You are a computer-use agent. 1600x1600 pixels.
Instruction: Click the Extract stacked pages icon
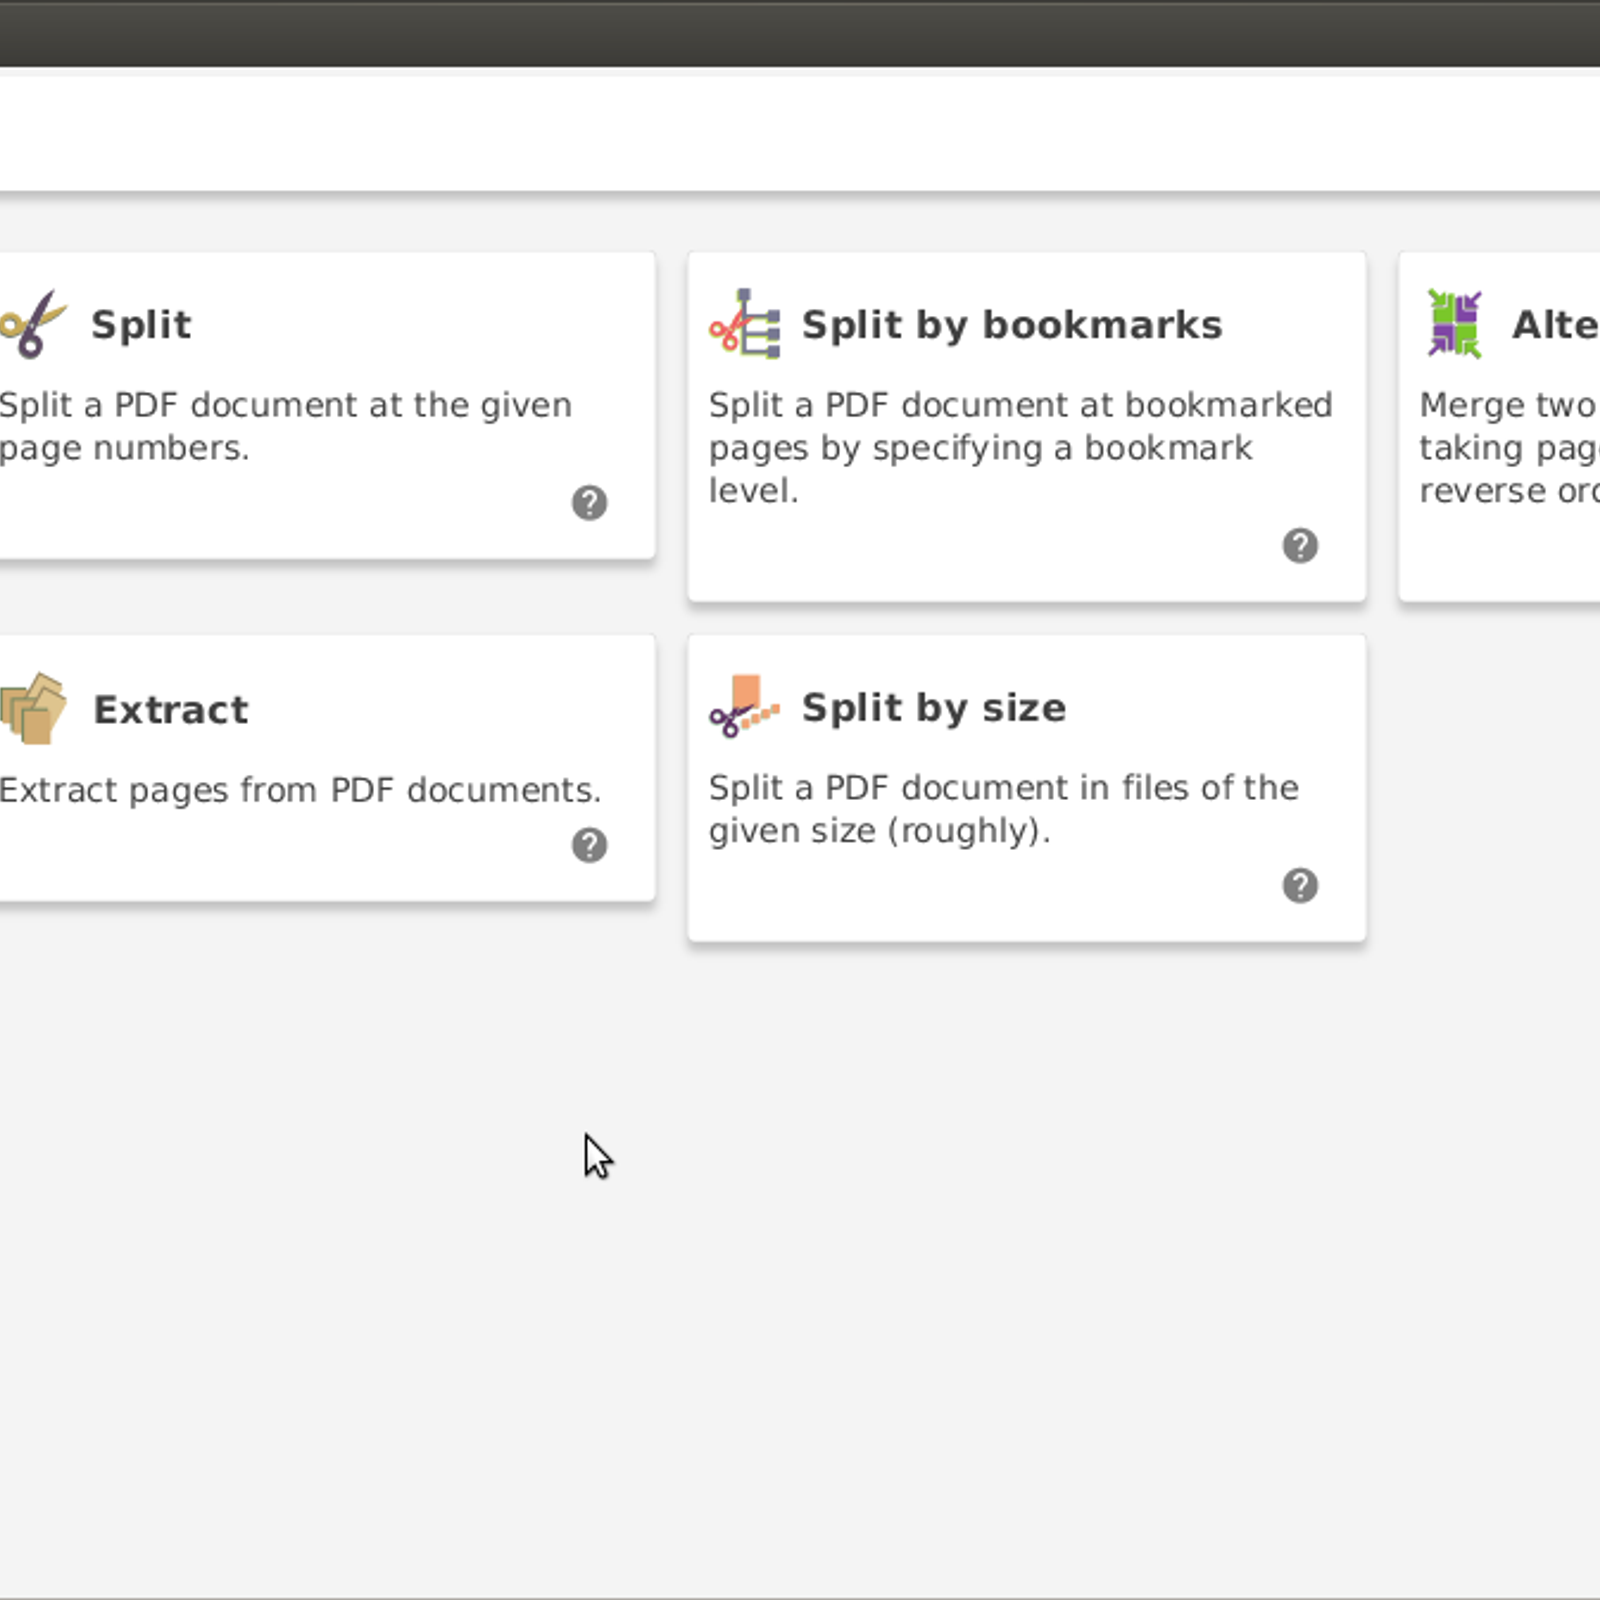34,709
